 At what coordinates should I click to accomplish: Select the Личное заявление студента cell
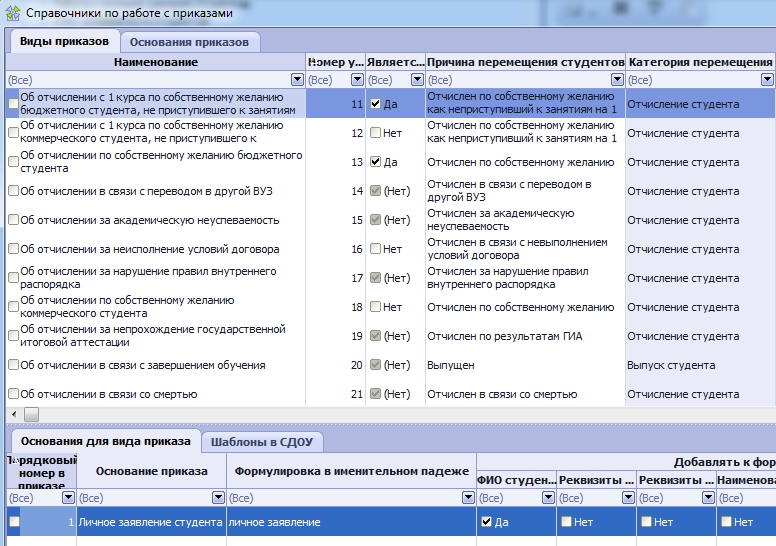(151, 522)
